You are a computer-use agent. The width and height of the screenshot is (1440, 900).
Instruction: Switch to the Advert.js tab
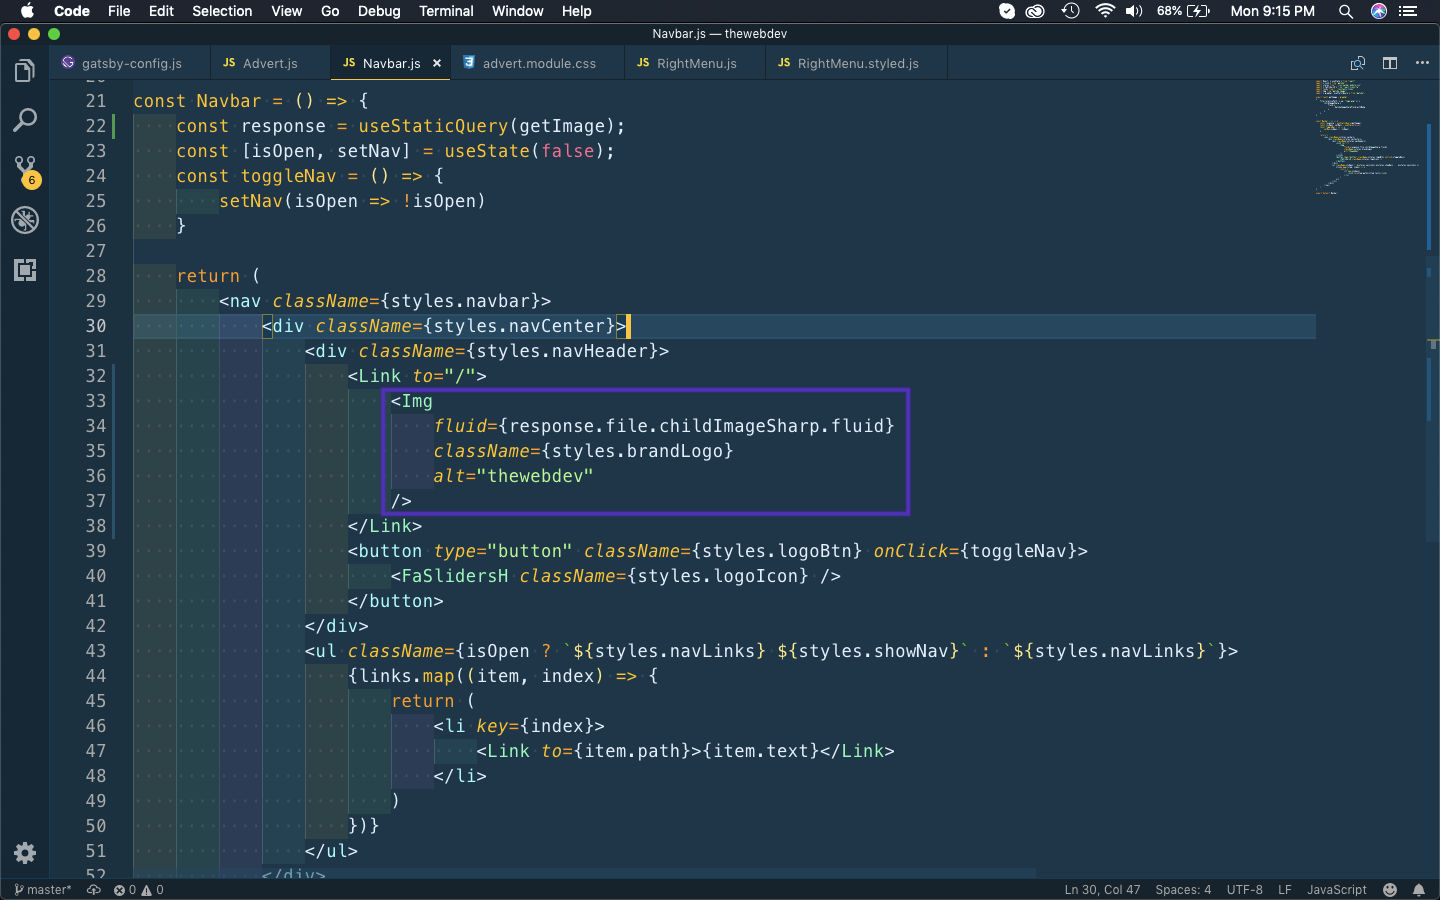click(x=270, y=63)
